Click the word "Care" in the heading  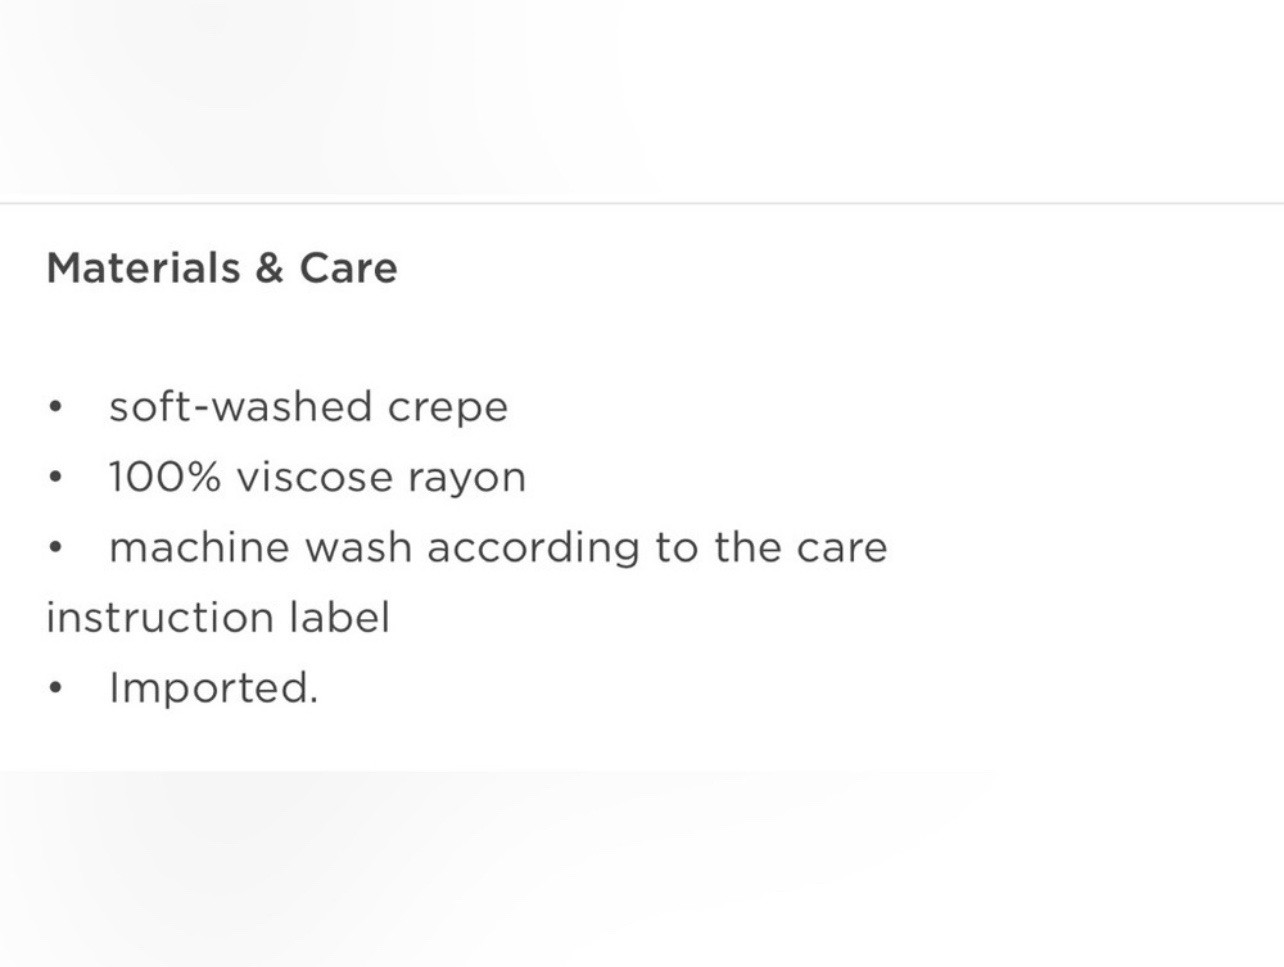tap(348, 268)
